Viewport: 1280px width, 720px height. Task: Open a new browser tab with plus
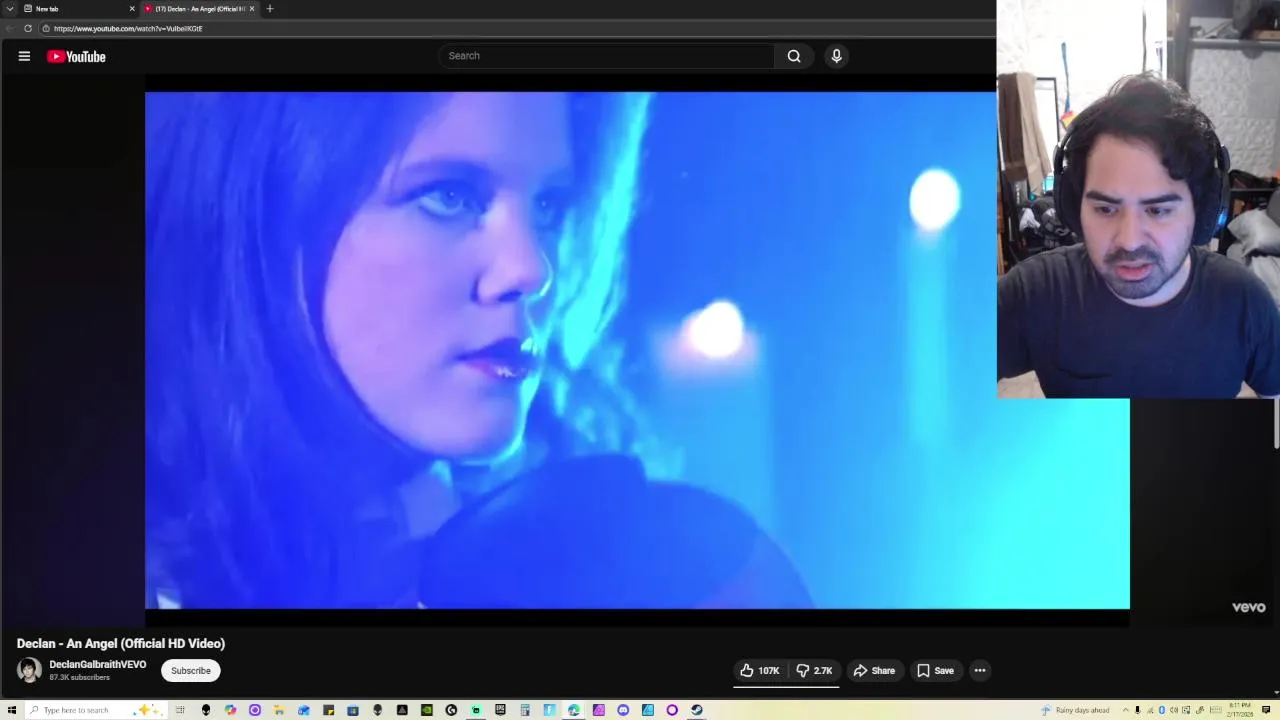[x=269, y=9]
